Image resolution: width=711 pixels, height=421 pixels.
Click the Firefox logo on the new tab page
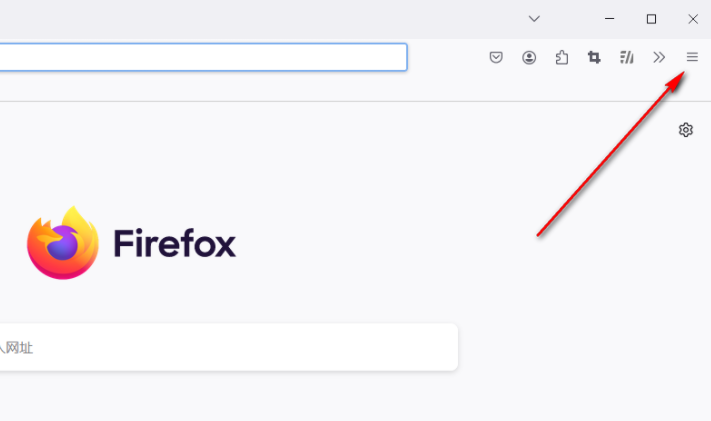(62, 243)
